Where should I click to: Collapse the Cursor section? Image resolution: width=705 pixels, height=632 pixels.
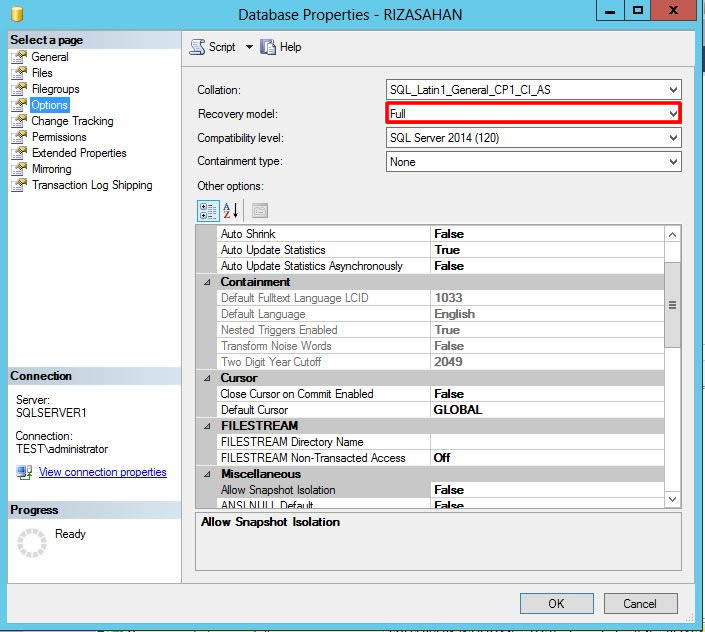click(207, 378)
